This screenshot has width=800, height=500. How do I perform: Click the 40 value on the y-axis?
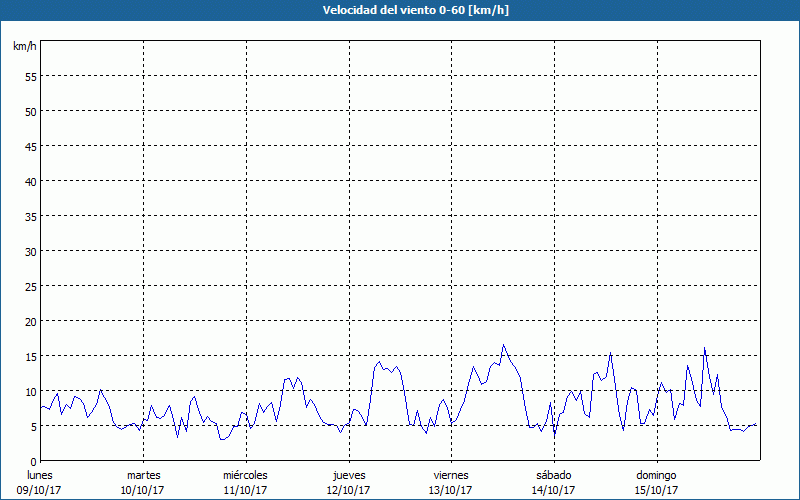tap(30, 181)
